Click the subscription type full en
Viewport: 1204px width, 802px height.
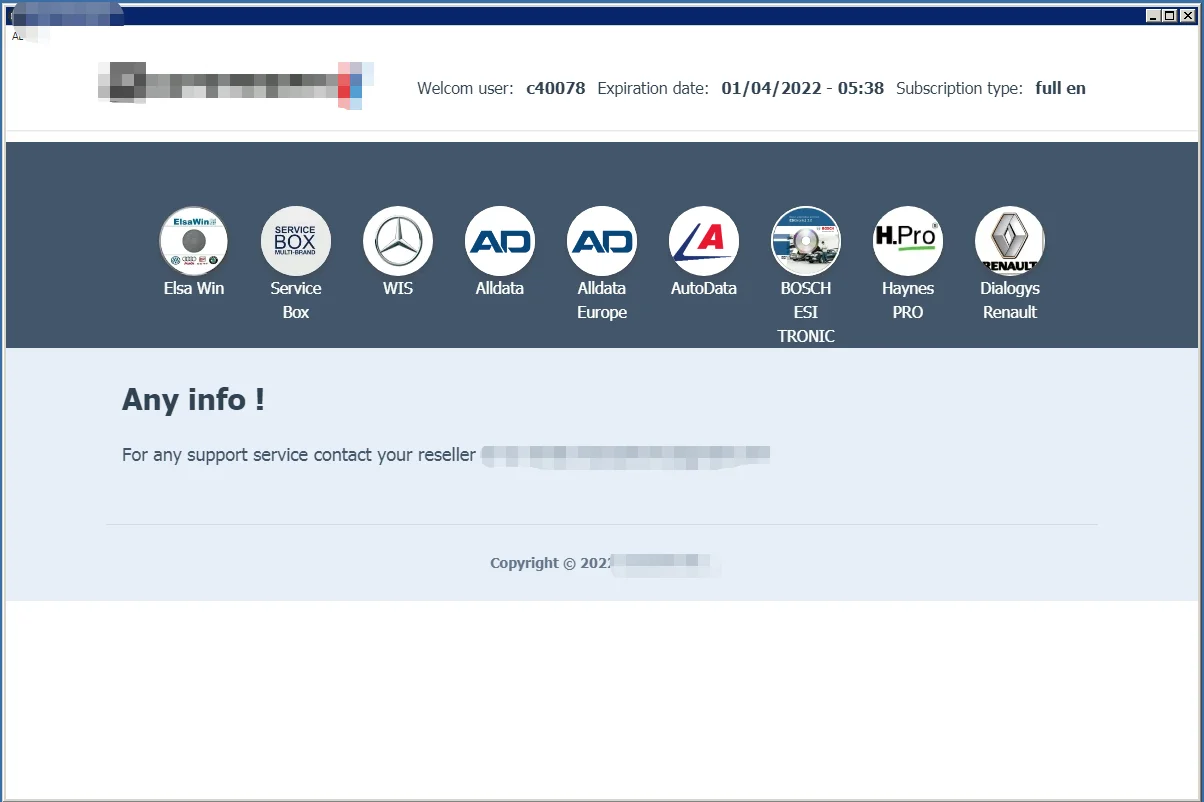pyautogui.click(x=1061, y=88)
